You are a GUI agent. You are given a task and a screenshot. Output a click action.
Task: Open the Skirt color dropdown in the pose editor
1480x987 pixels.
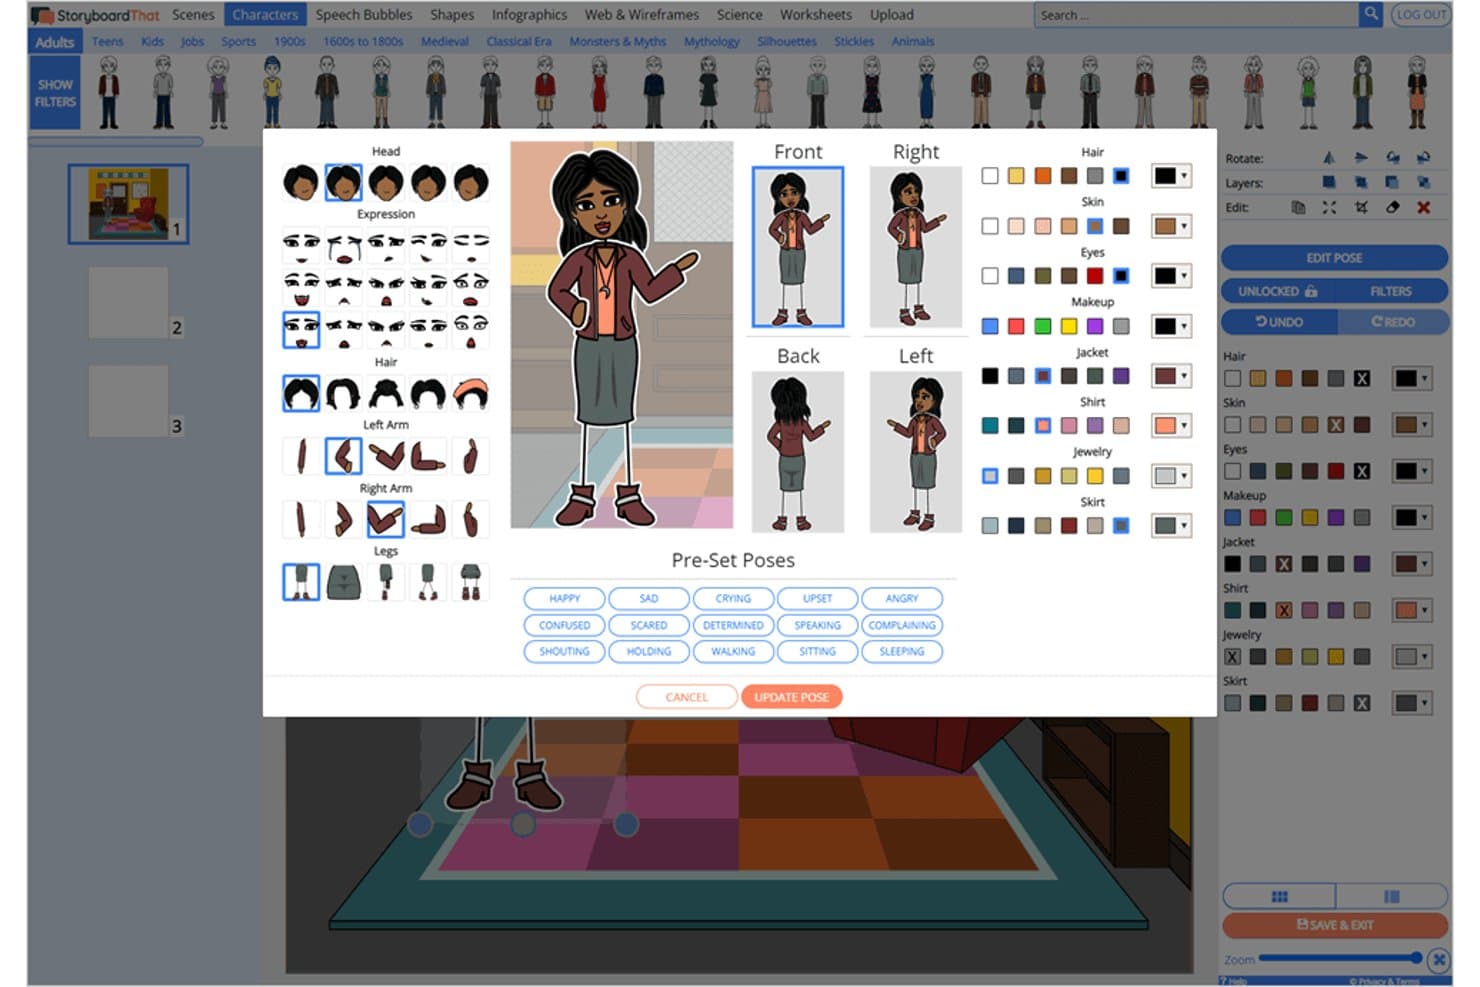1171,526
